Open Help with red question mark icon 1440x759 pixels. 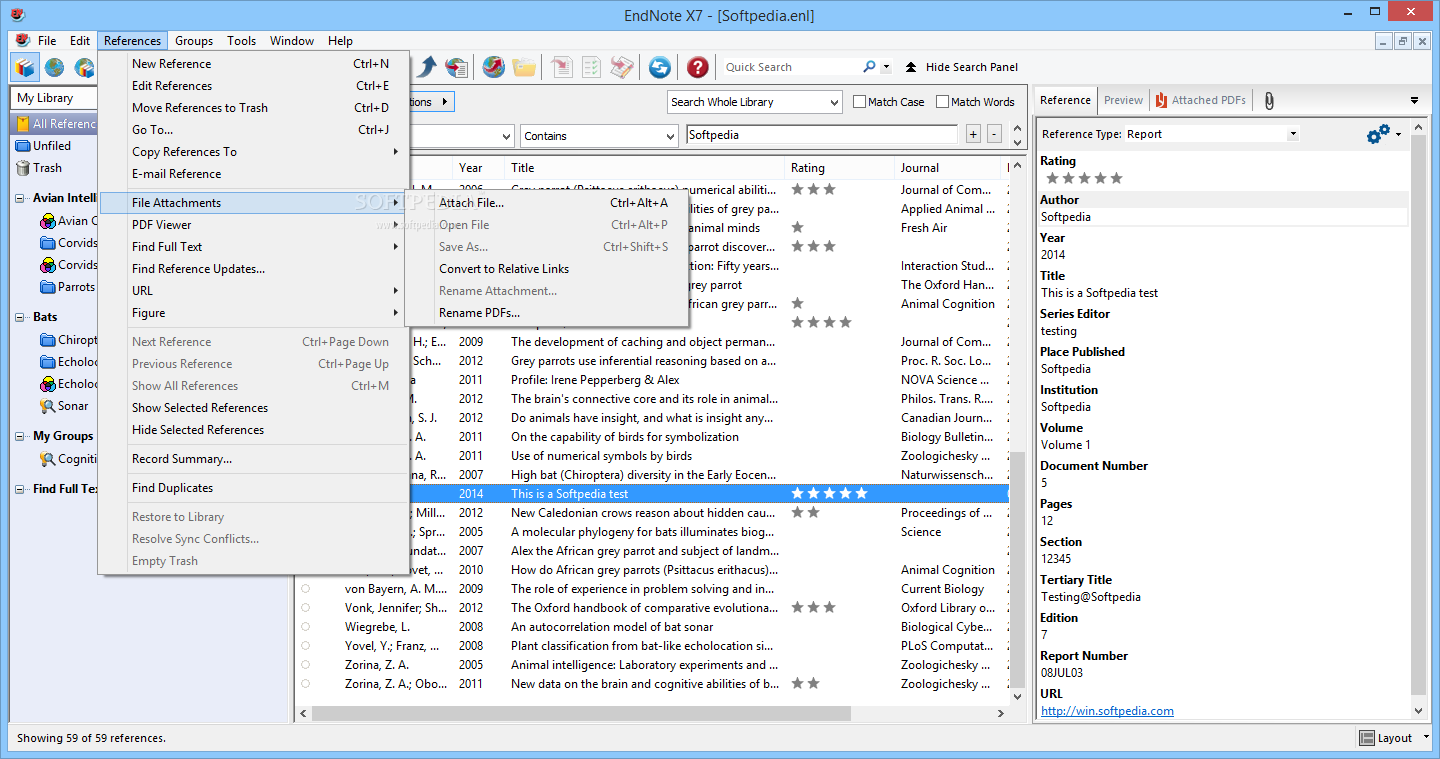[698, 67]
